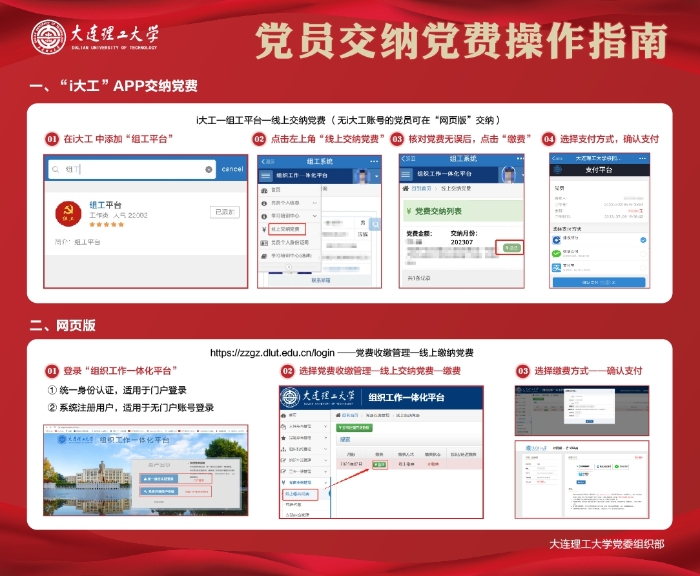Select the first payment method radio button
Viewport: 700px width, 576px height.
coord(642,240)
